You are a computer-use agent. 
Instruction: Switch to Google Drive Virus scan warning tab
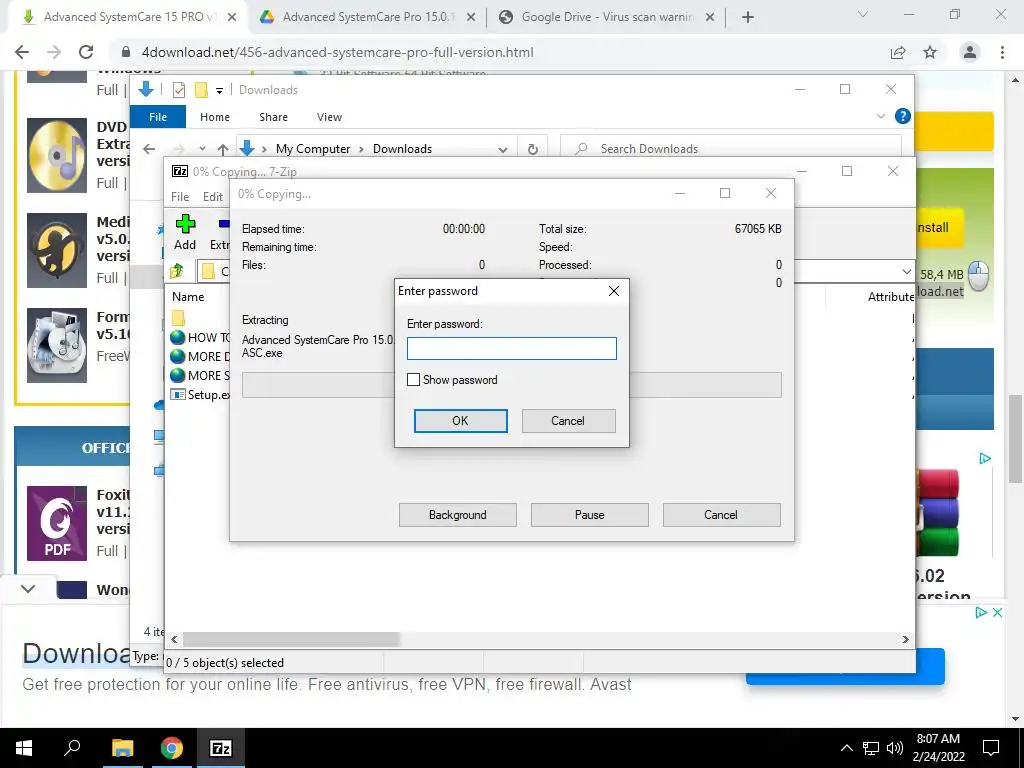click(607, 17)
